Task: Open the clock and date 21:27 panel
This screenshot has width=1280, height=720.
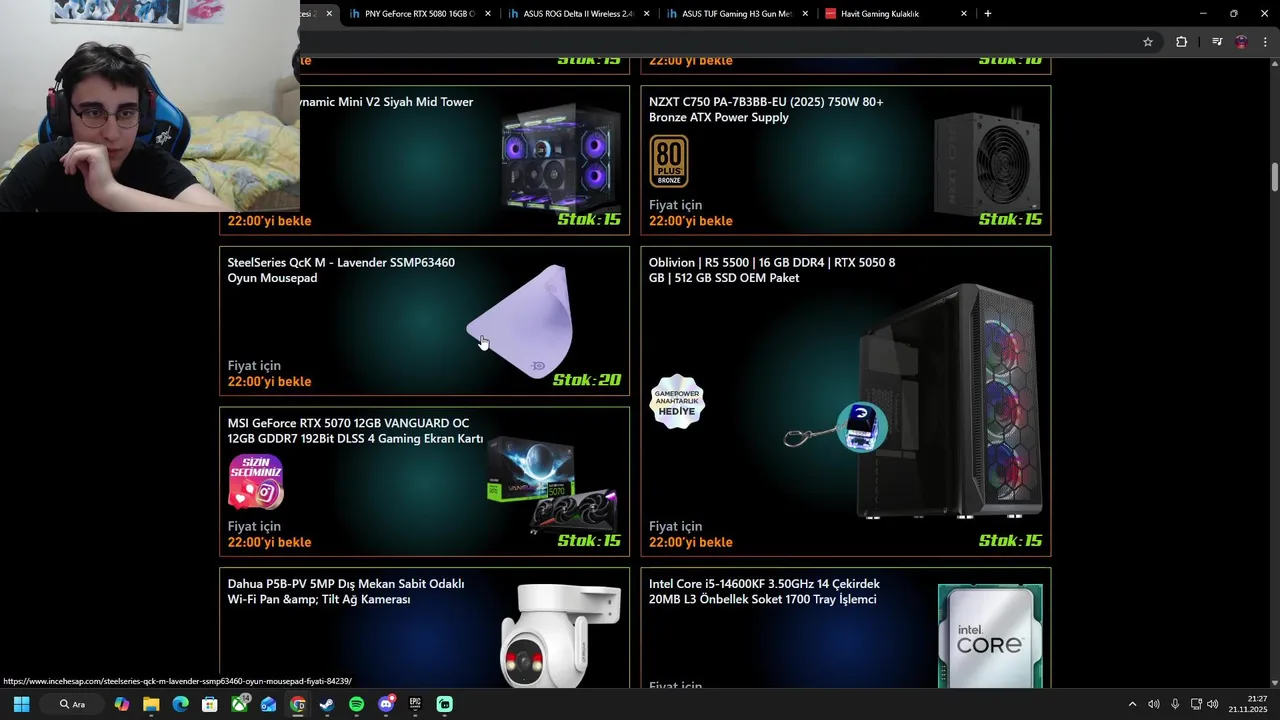Action: (1248, 704)
